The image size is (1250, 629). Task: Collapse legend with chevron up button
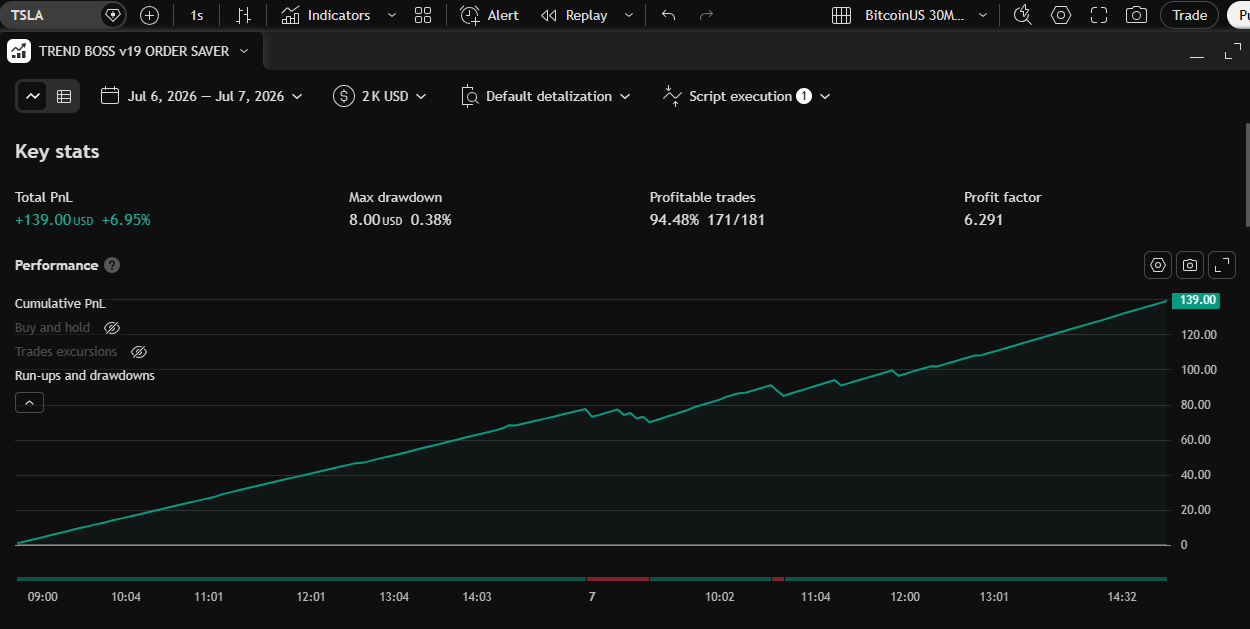29,403
